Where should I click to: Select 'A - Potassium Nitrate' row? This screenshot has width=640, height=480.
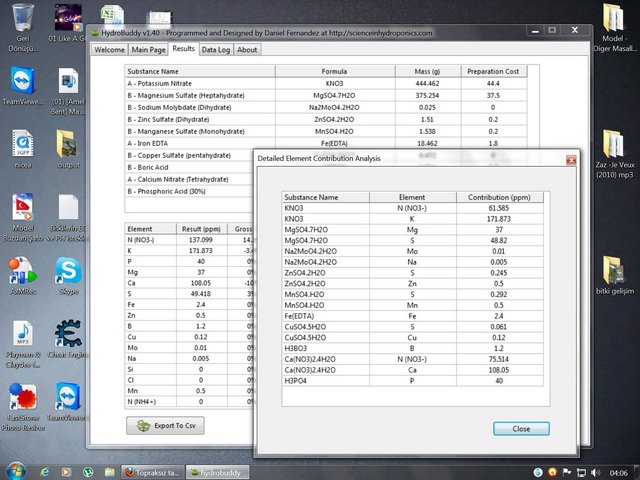326,83
